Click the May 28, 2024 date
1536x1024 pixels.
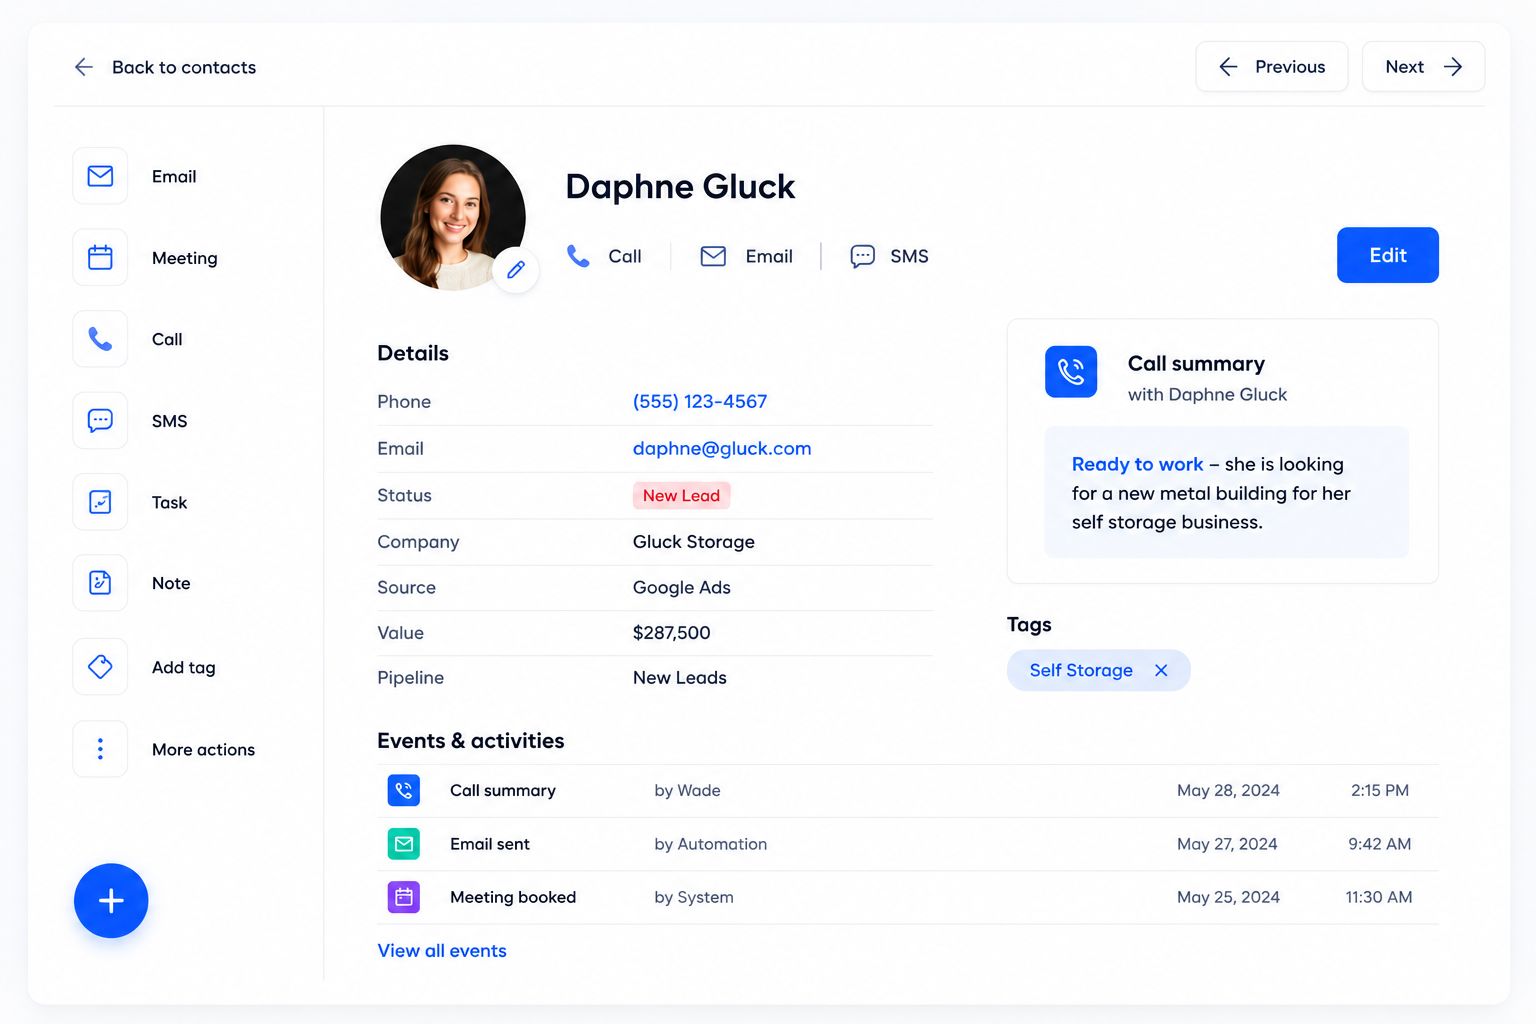(x=1228, y=790)
